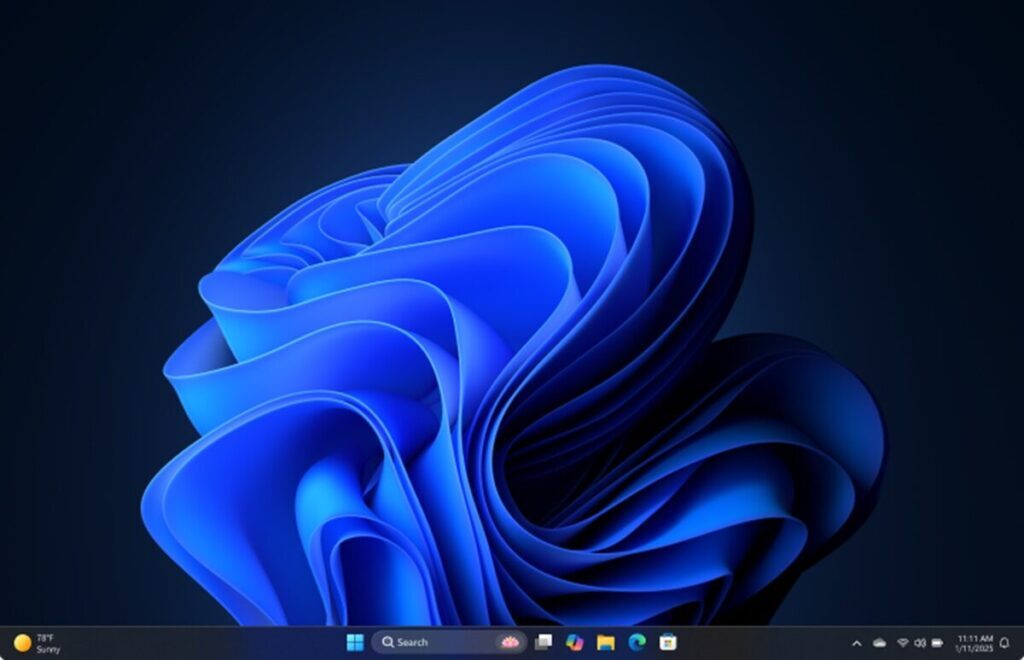Click the magnifier icon in Search box
The height and width of the screenshot is (660, 1024).
[x=388, y=642]
